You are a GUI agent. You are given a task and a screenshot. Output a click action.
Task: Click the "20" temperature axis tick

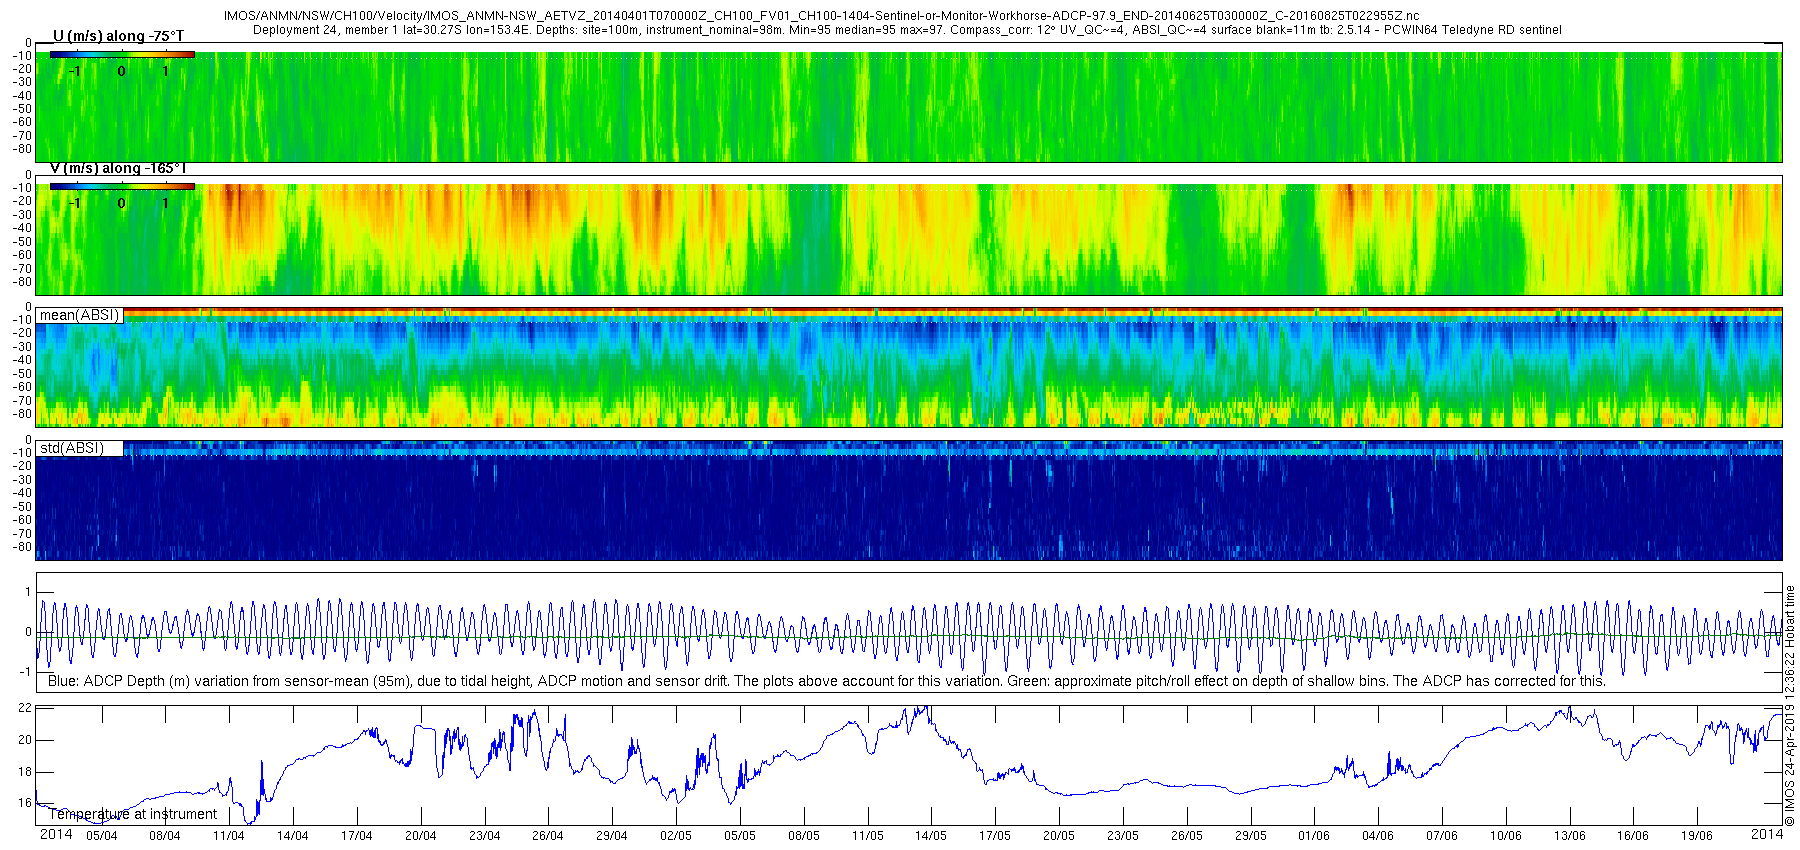(x=25, y=740)
